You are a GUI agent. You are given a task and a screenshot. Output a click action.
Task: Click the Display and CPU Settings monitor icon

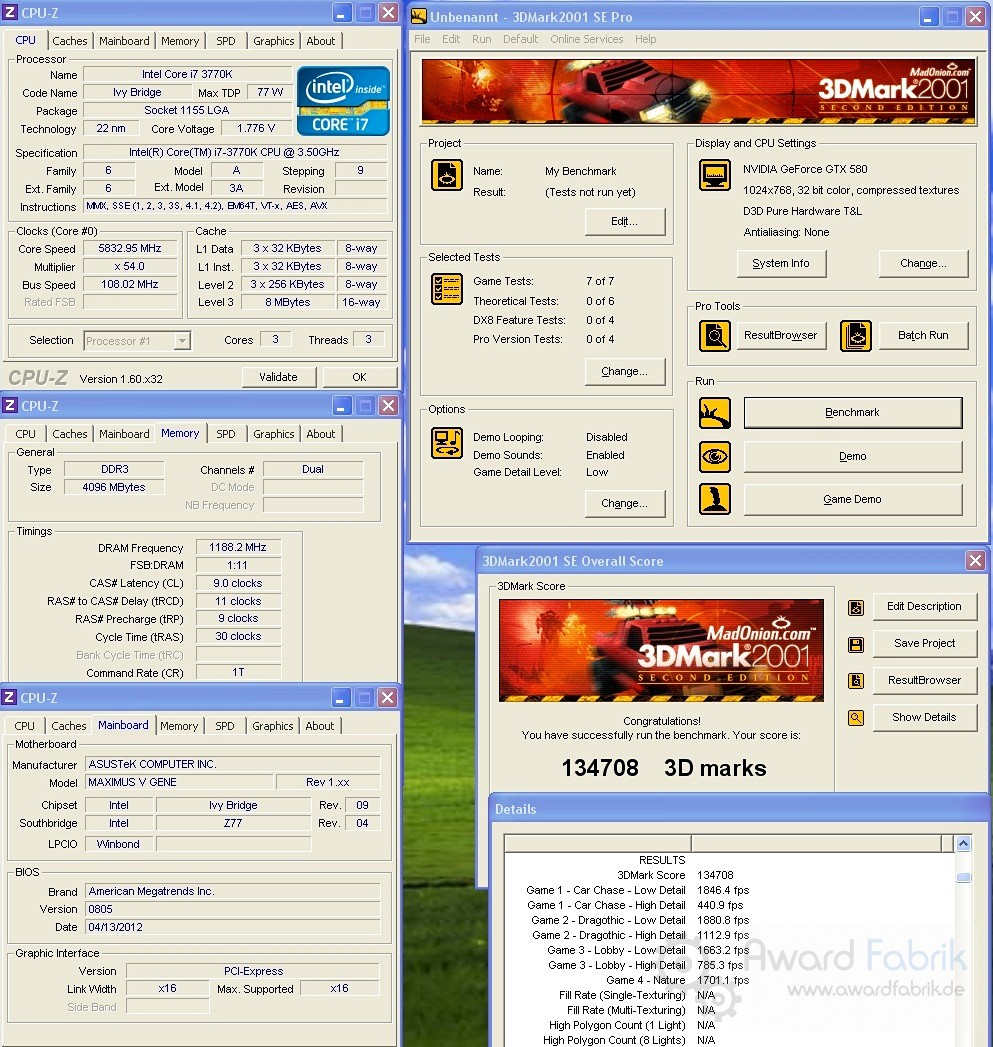715,176
